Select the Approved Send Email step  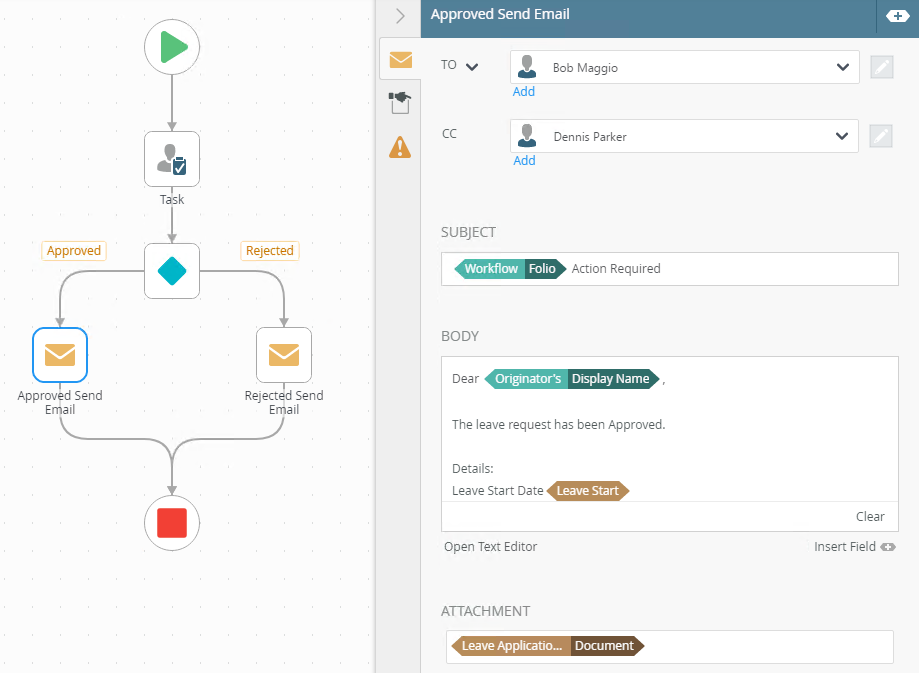60,355
